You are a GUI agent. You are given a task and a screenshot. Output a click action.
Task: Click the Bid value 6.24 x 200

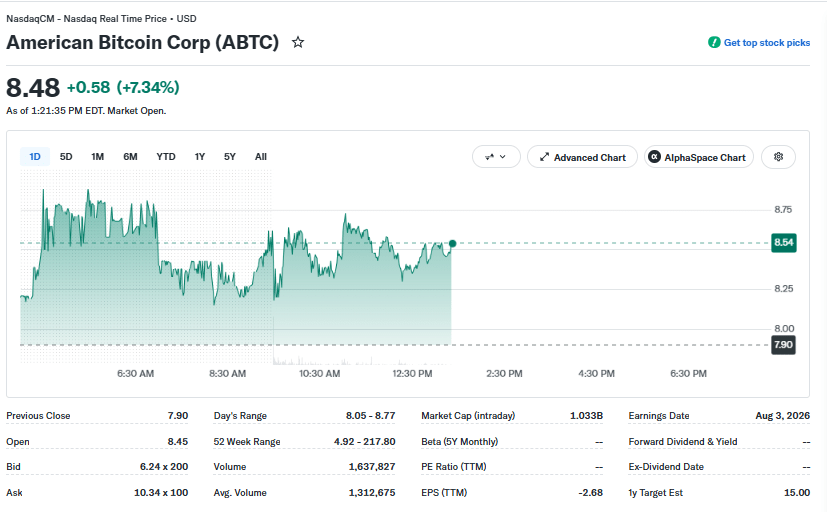click(x=164, y=467)
